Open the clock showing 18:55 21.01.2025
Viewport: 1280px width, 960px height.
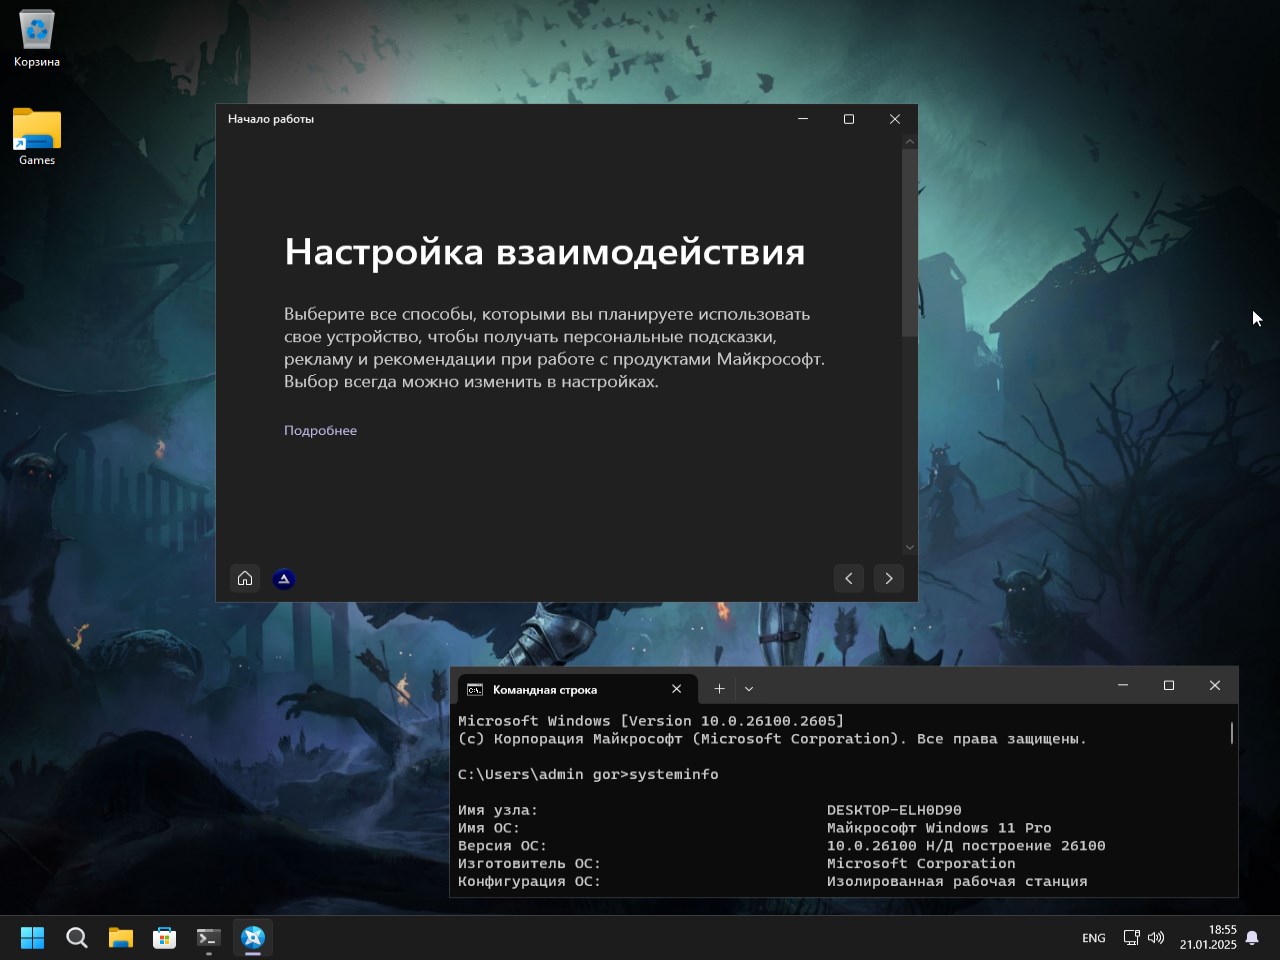1208,937
